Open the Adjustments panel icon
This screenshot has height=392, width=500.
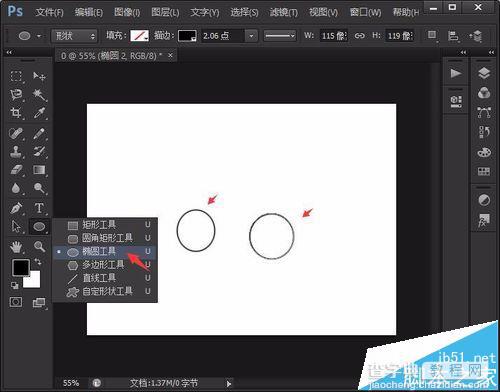tap(484, 200)
